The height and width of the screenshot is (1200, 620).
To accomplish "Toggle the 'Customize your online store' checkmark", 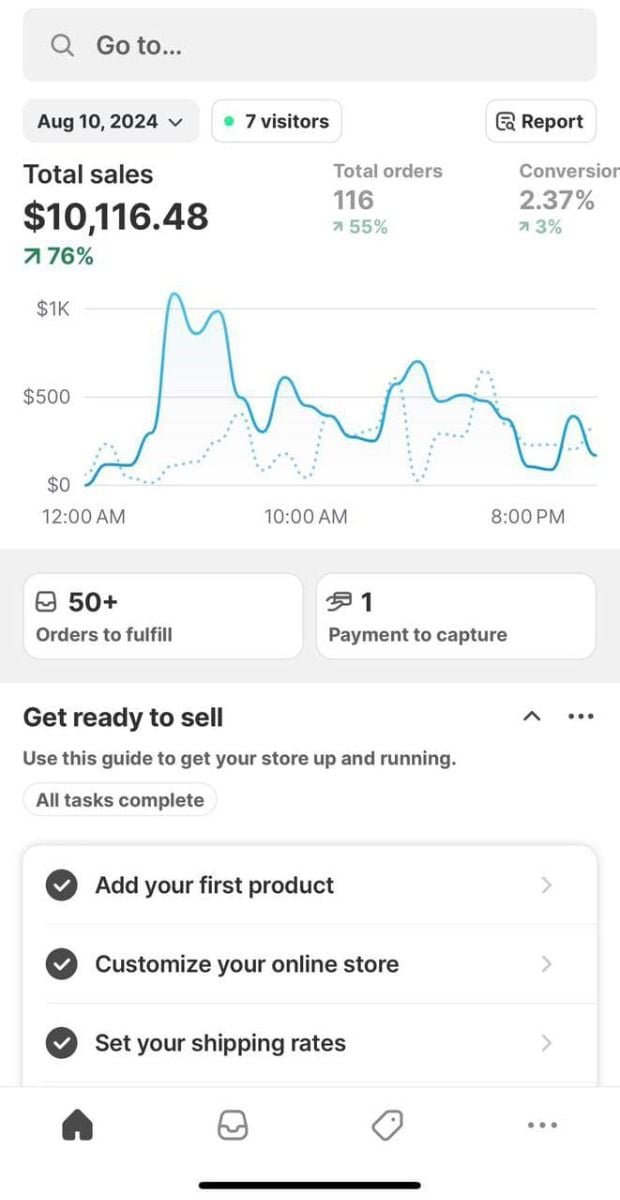I will click(x=61, y=964).
